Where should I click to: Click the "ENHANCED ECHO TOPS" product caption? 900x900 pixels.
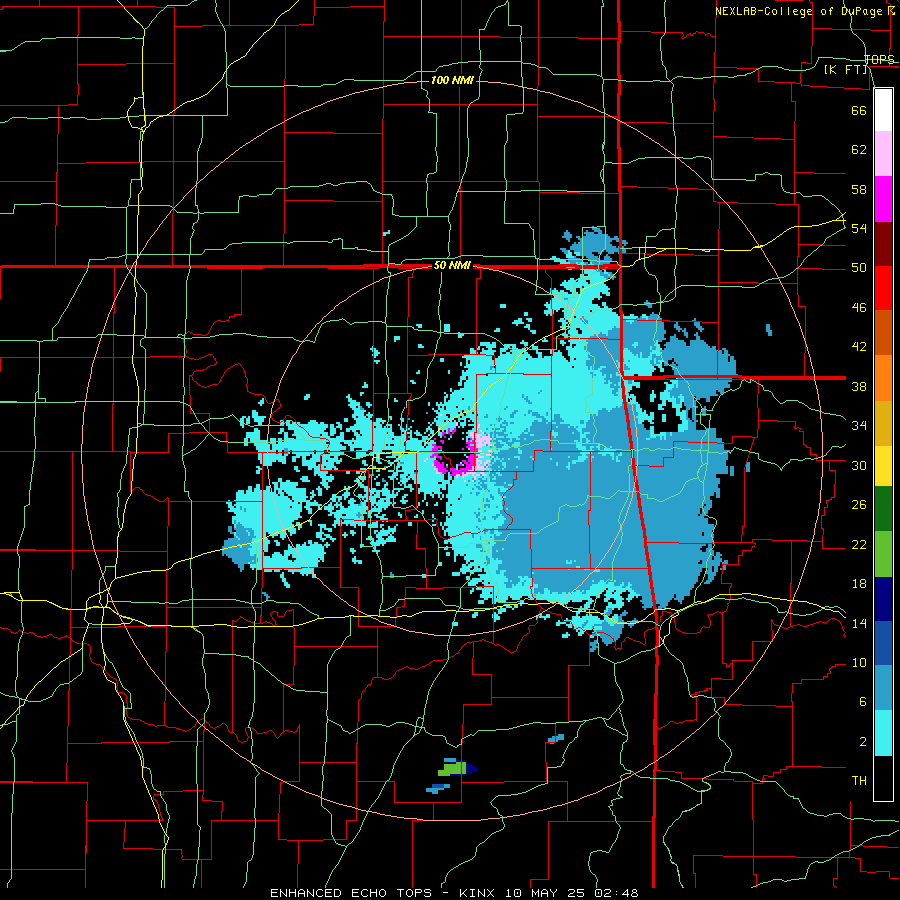(351, 893)
